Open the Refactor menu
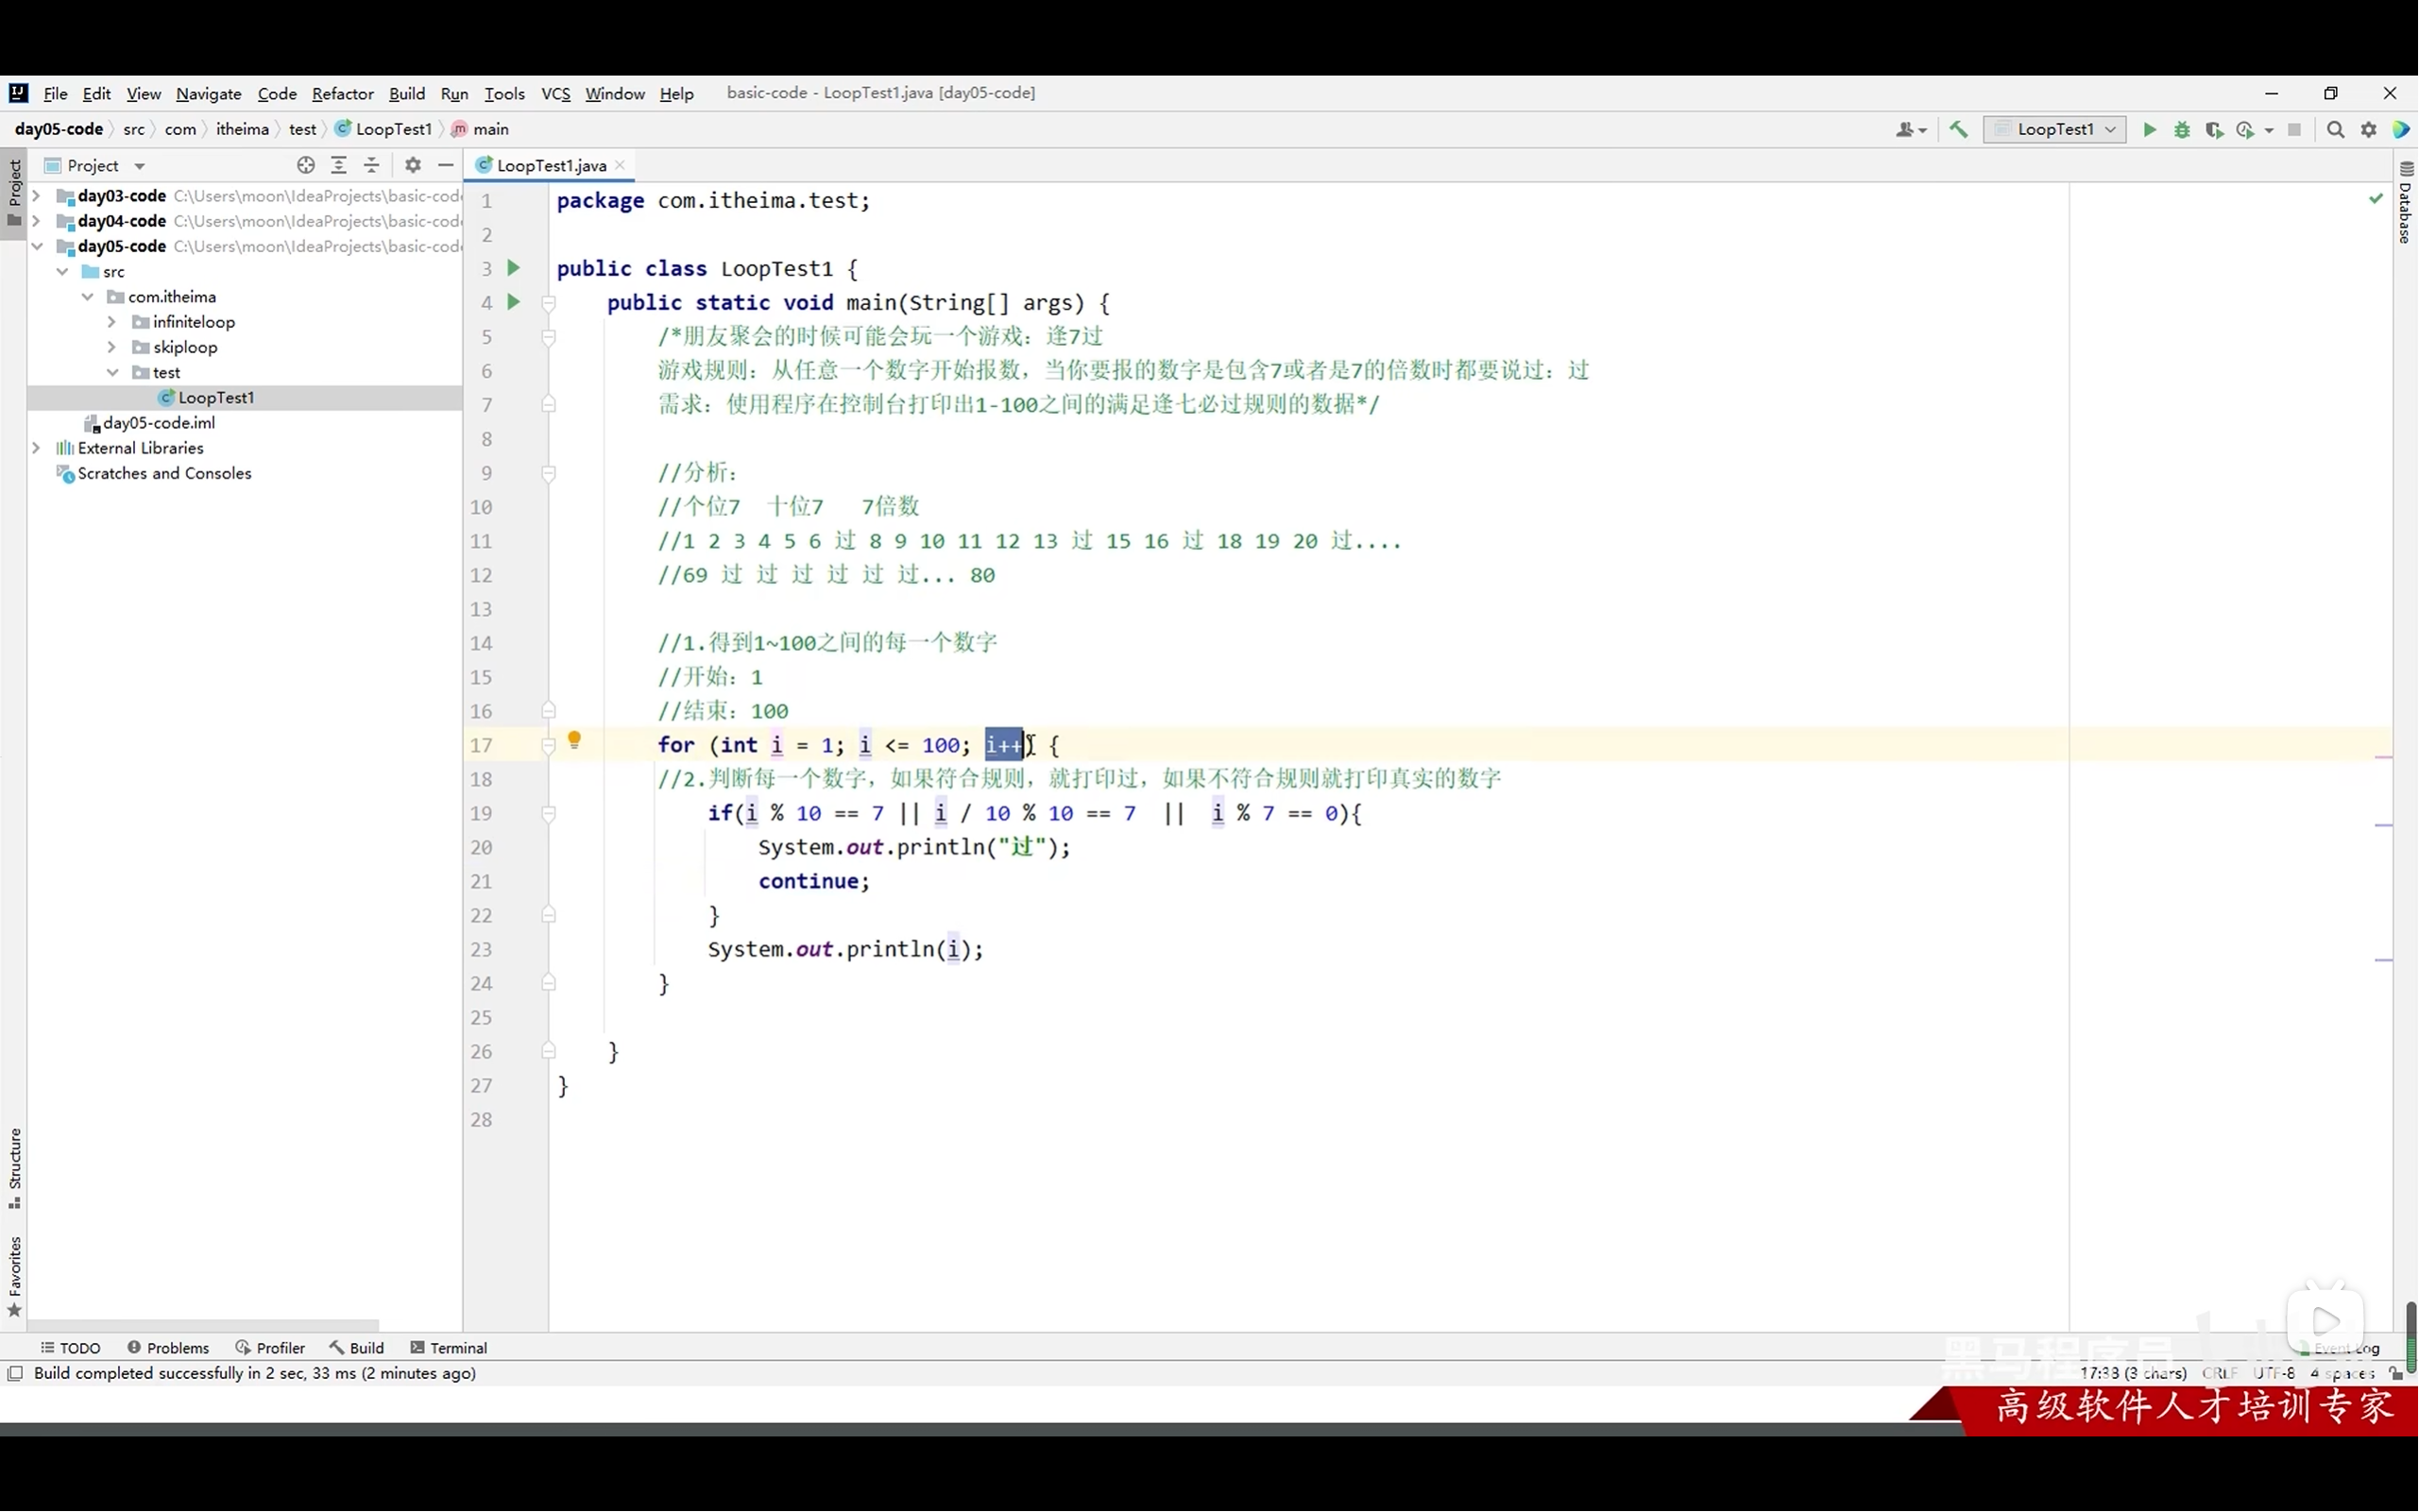Image resolution: width=2419 pixels, height=1512 pixels. [342, 94]
